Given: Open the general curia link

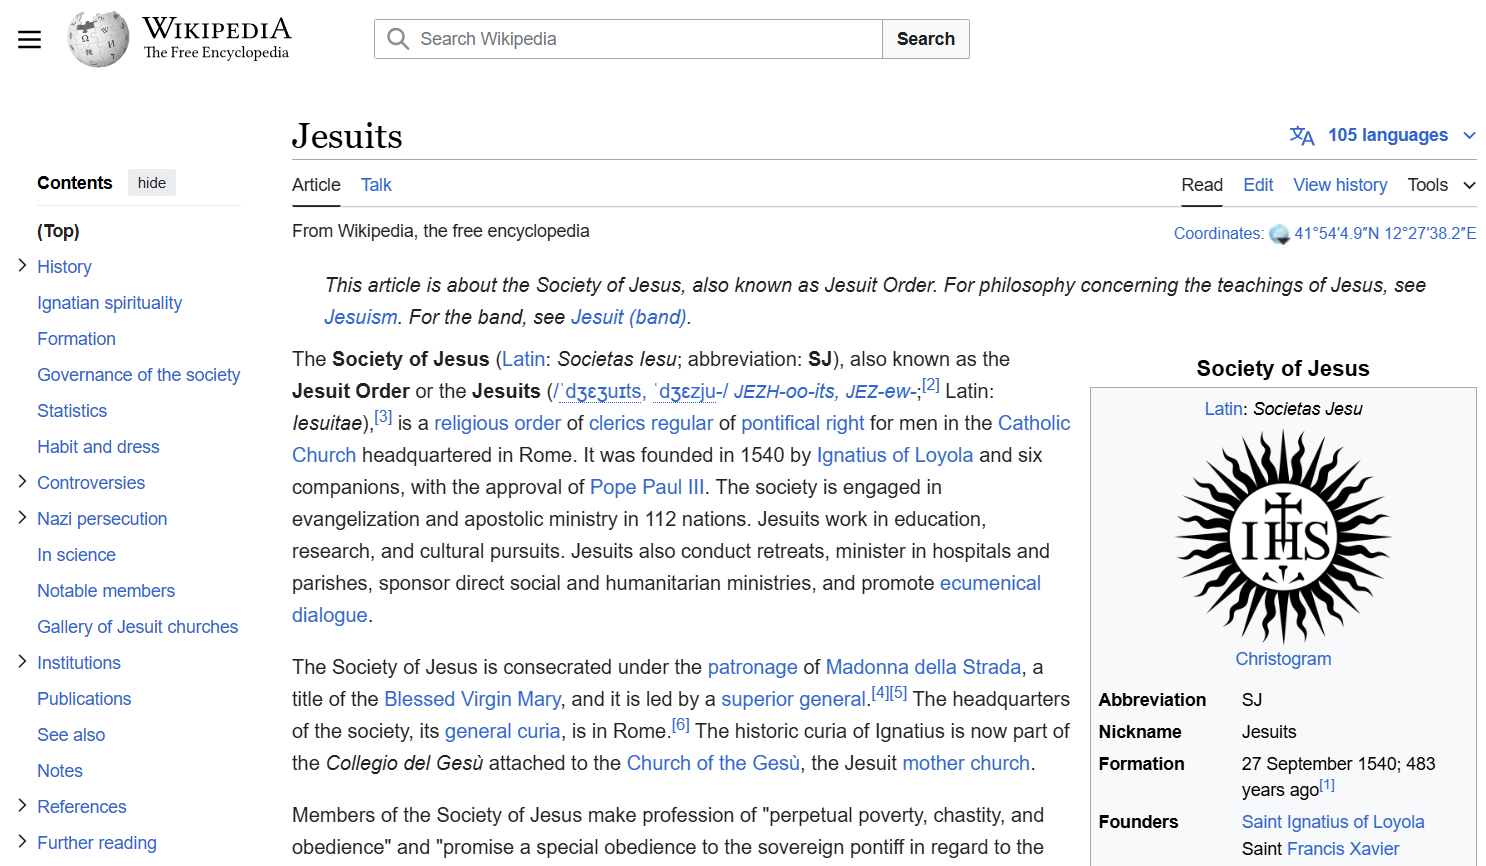Looking at the screenshot, I should (502, 731).
